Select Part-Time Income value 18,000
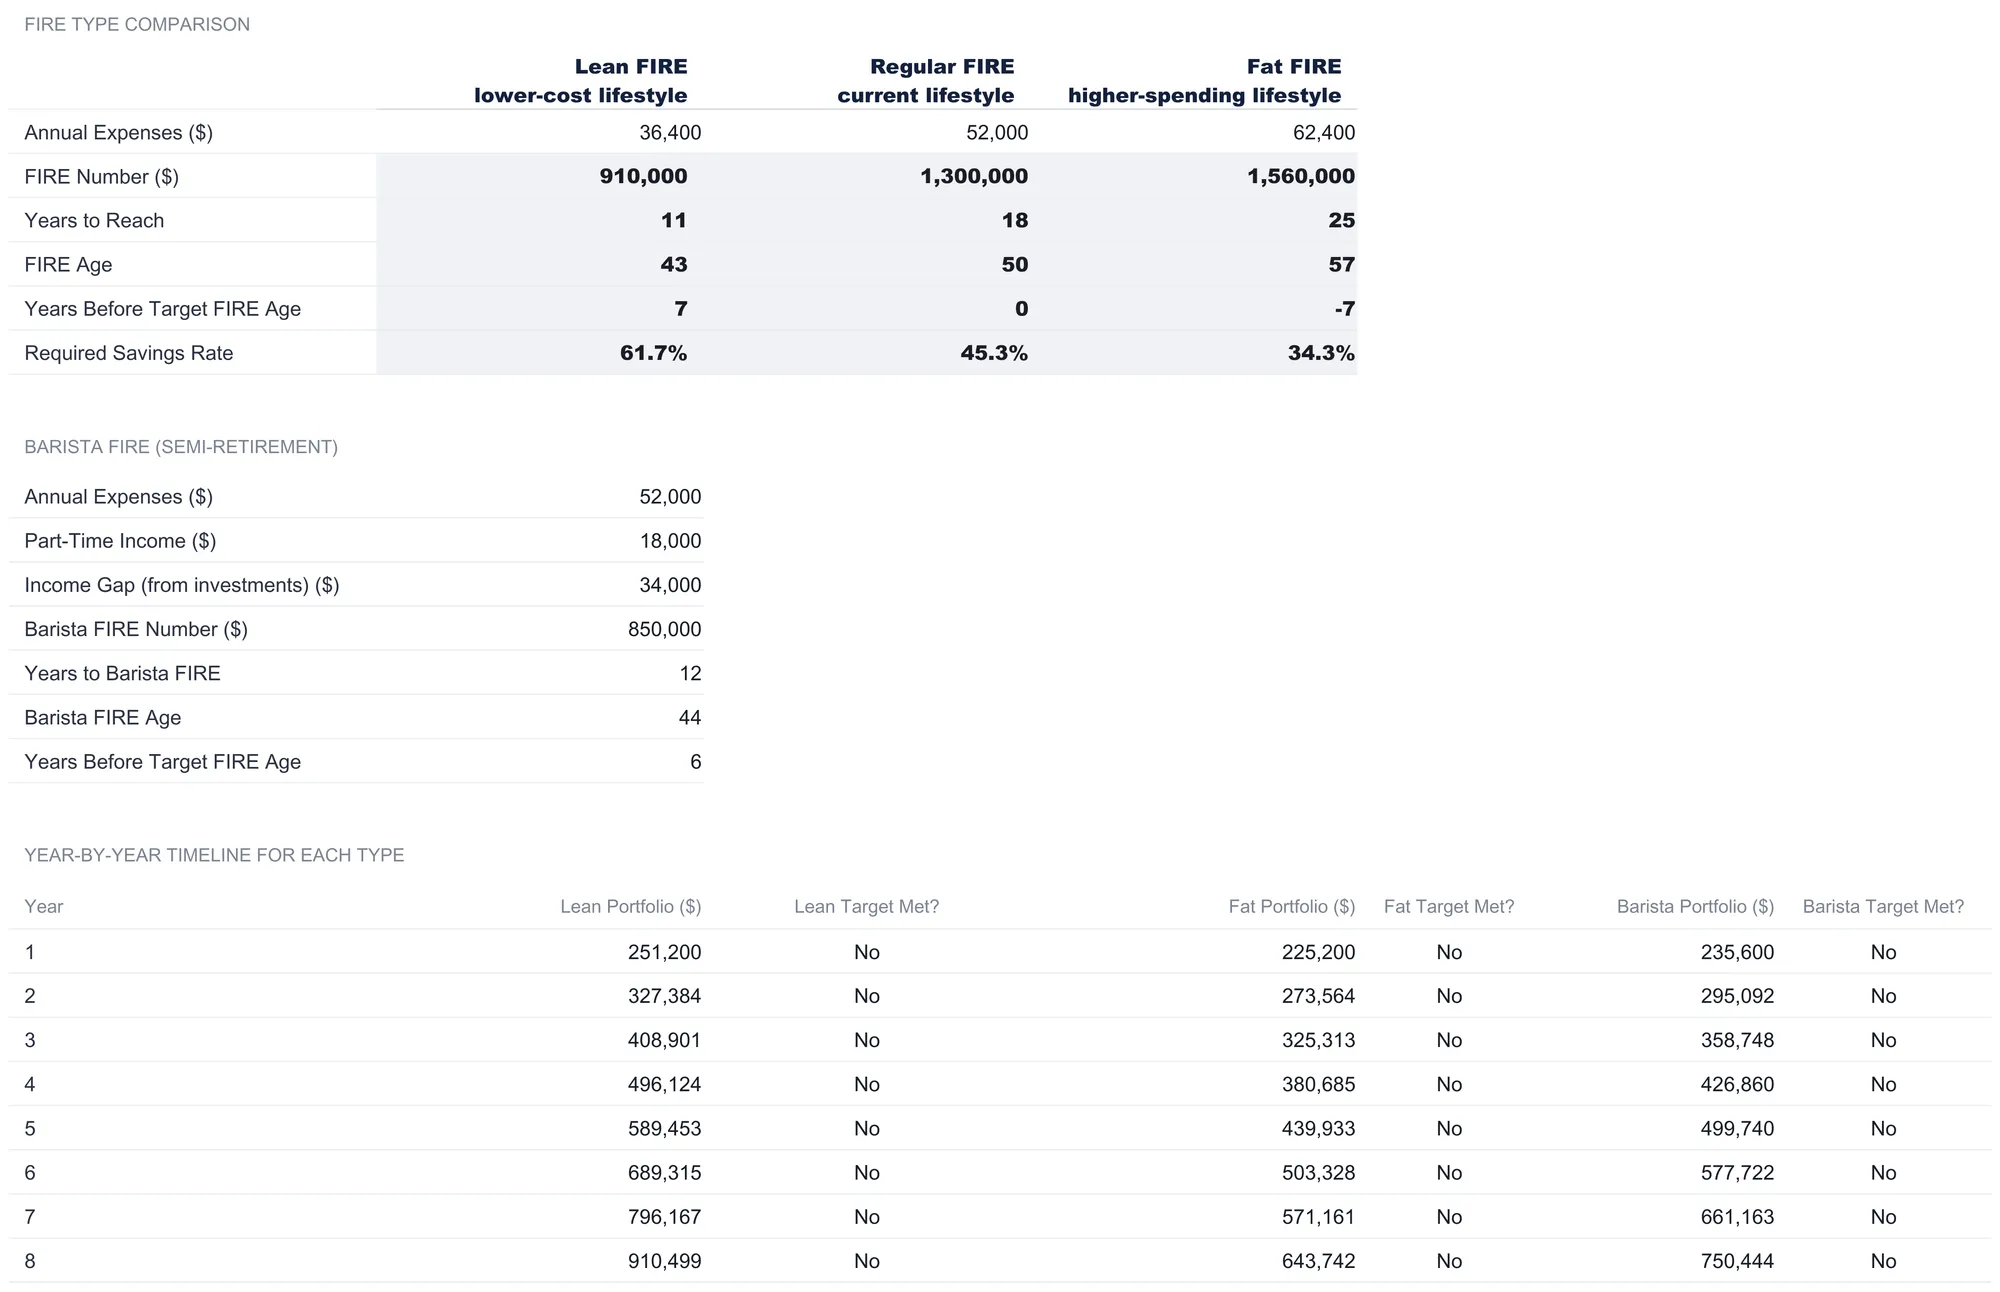 coord(670,541)
